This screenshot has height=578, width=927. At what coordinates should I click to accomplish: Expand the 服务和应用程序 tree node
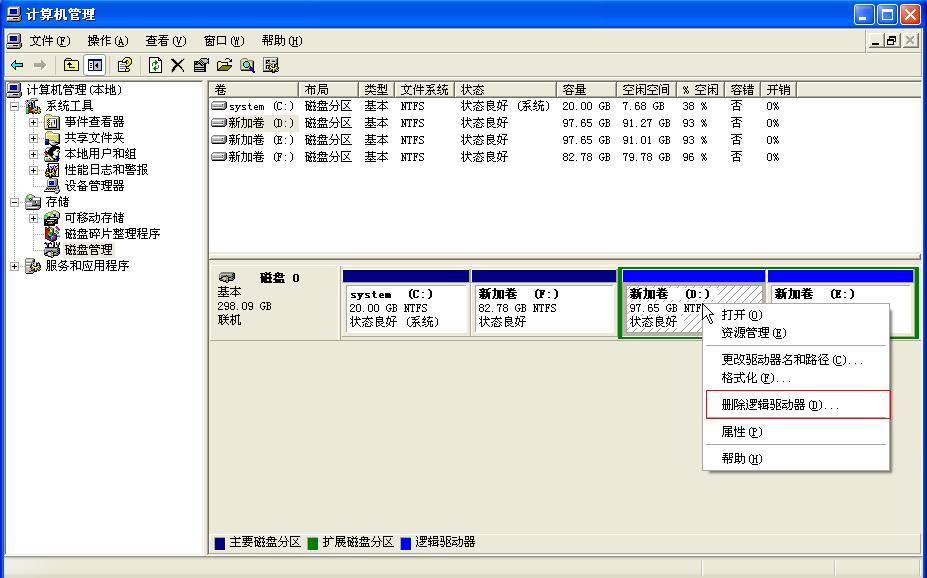coord(14,266)
